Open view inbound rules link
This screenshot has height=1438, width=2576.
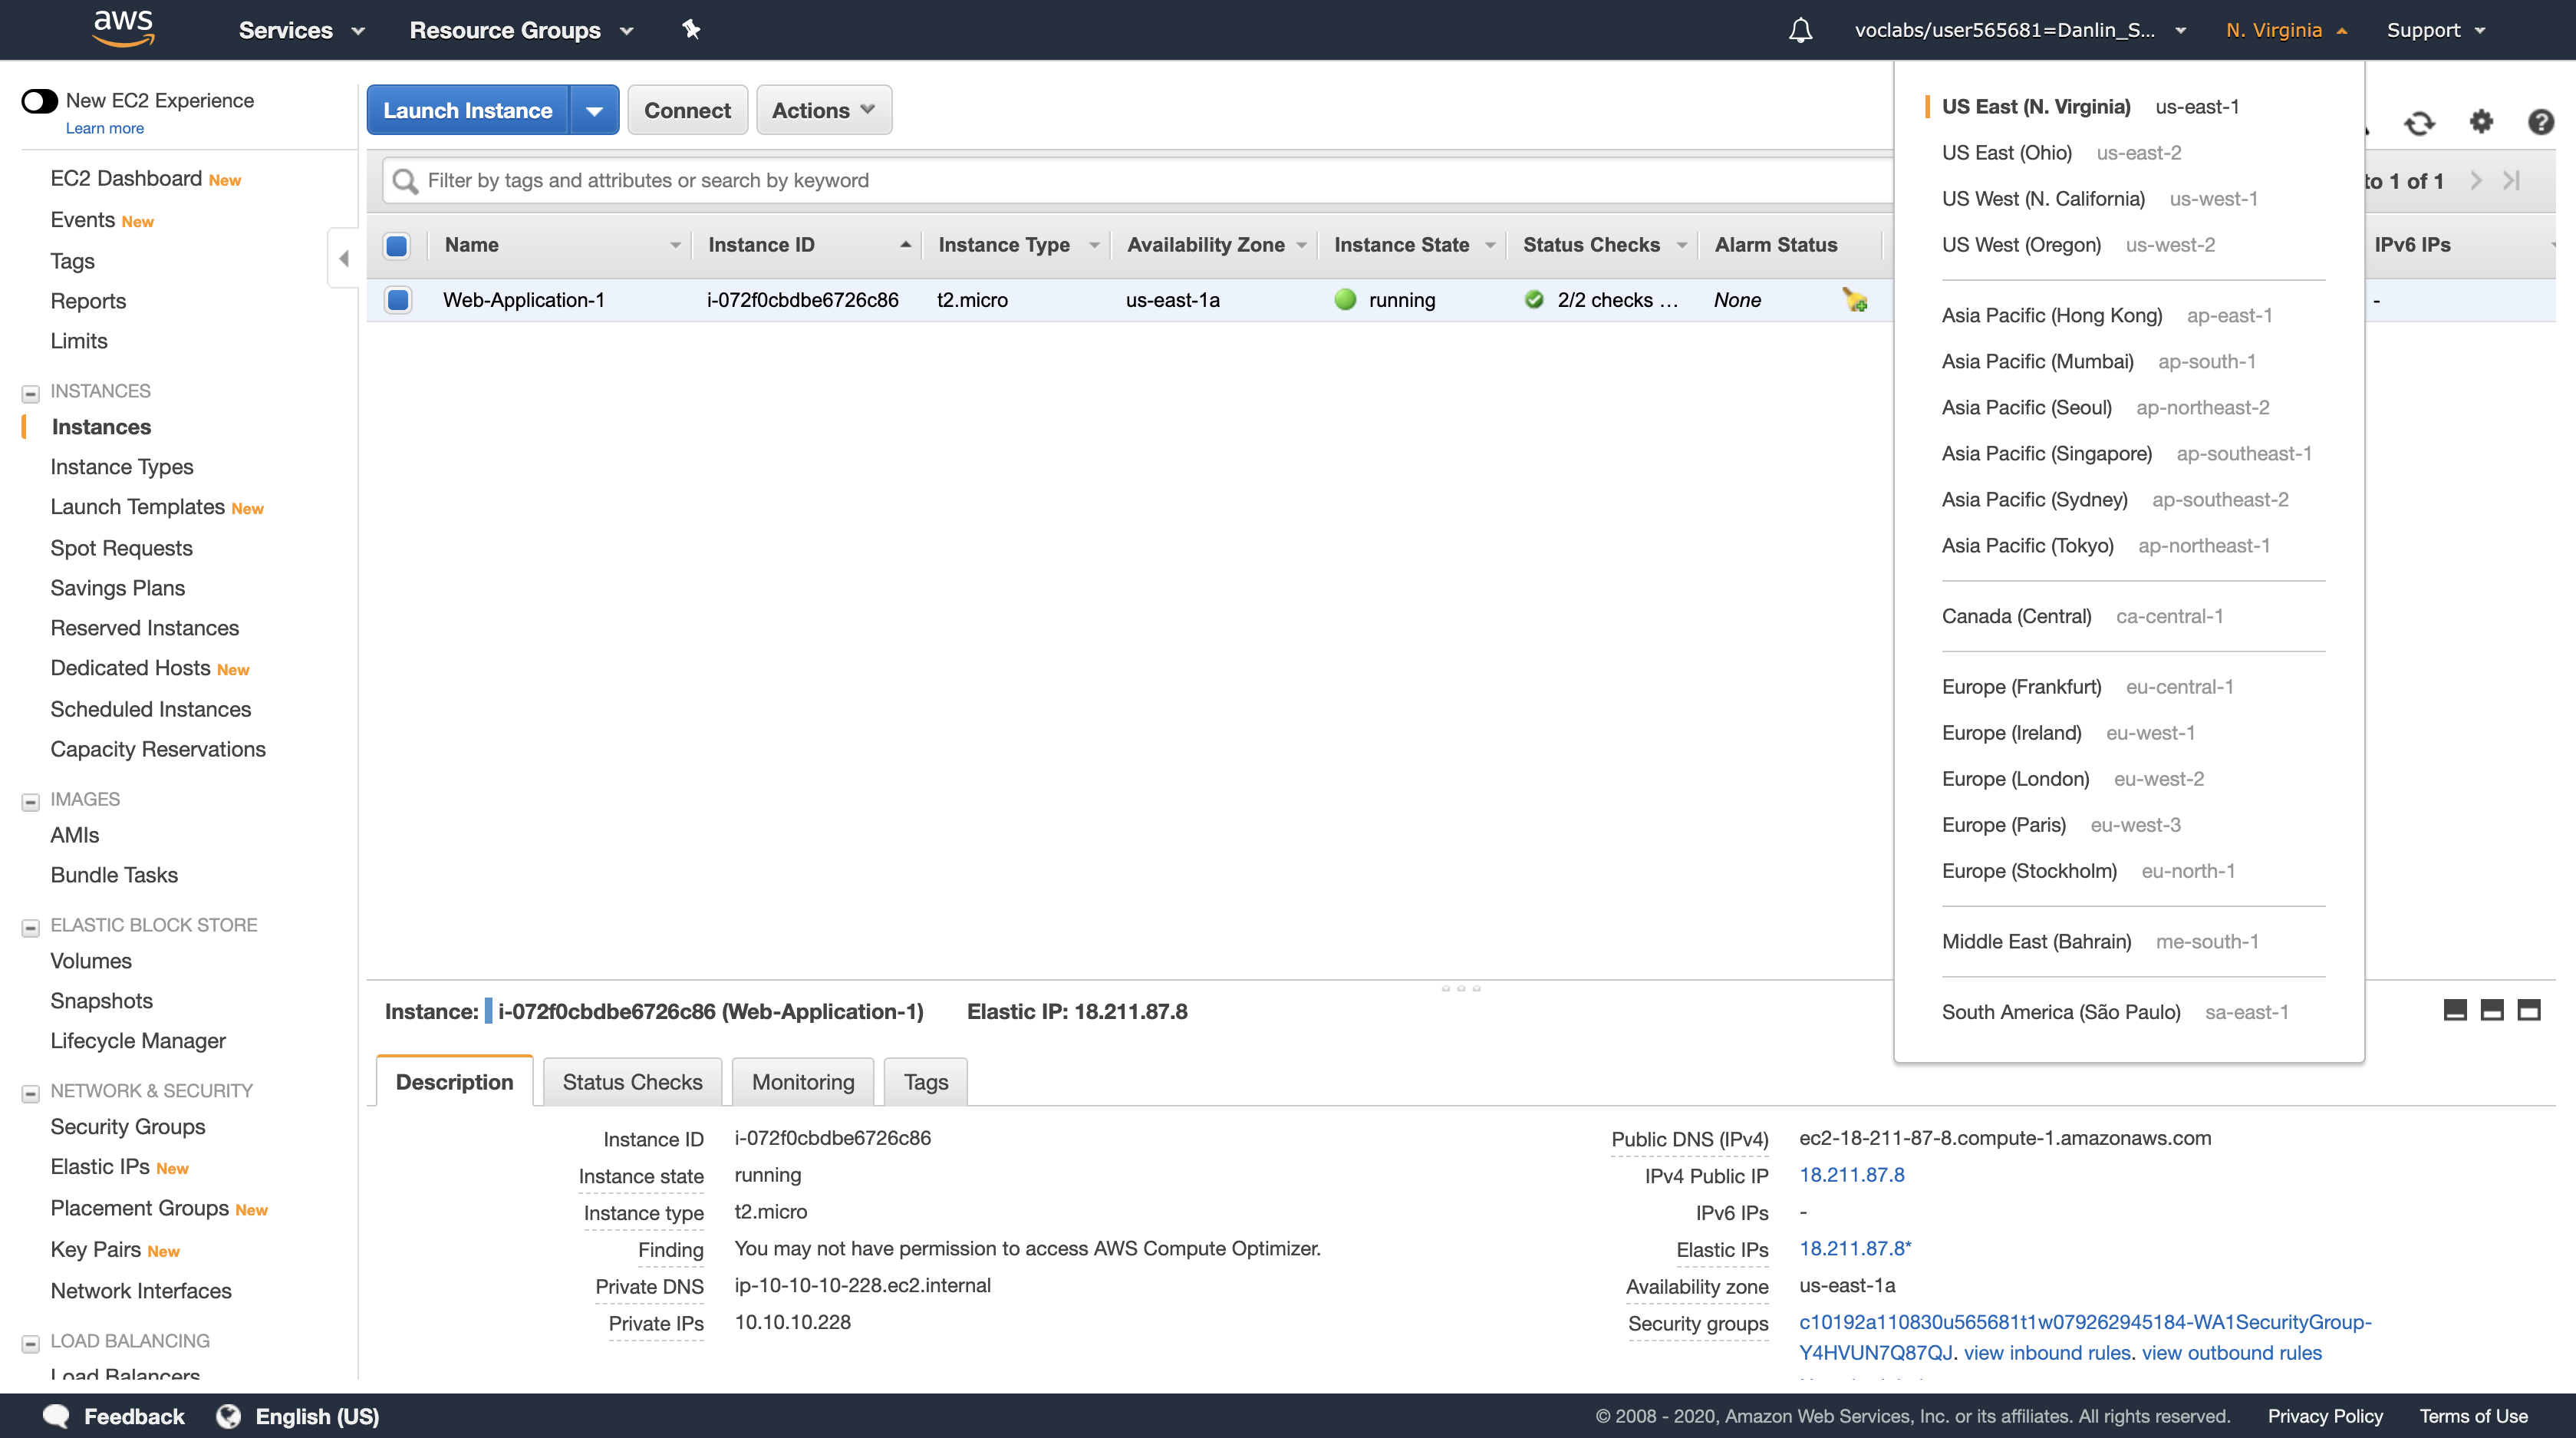pos(2046,1353)
